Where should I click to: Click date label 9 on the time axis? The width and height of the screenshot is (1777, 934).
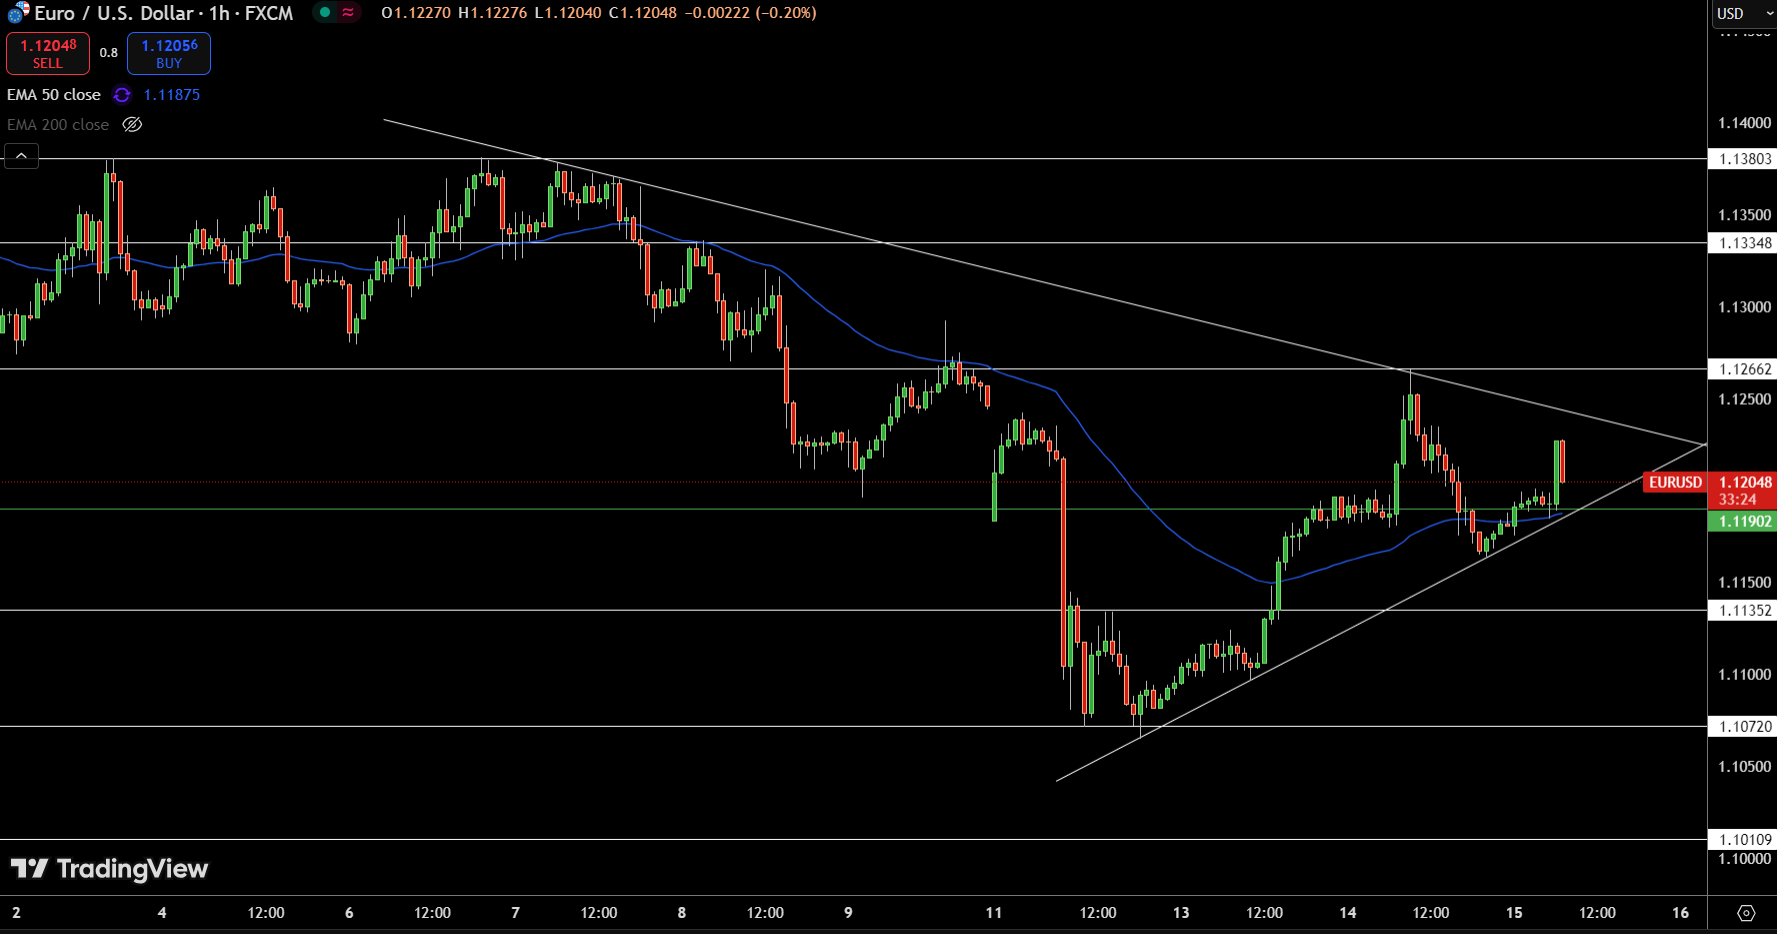[x=848, y=913]
